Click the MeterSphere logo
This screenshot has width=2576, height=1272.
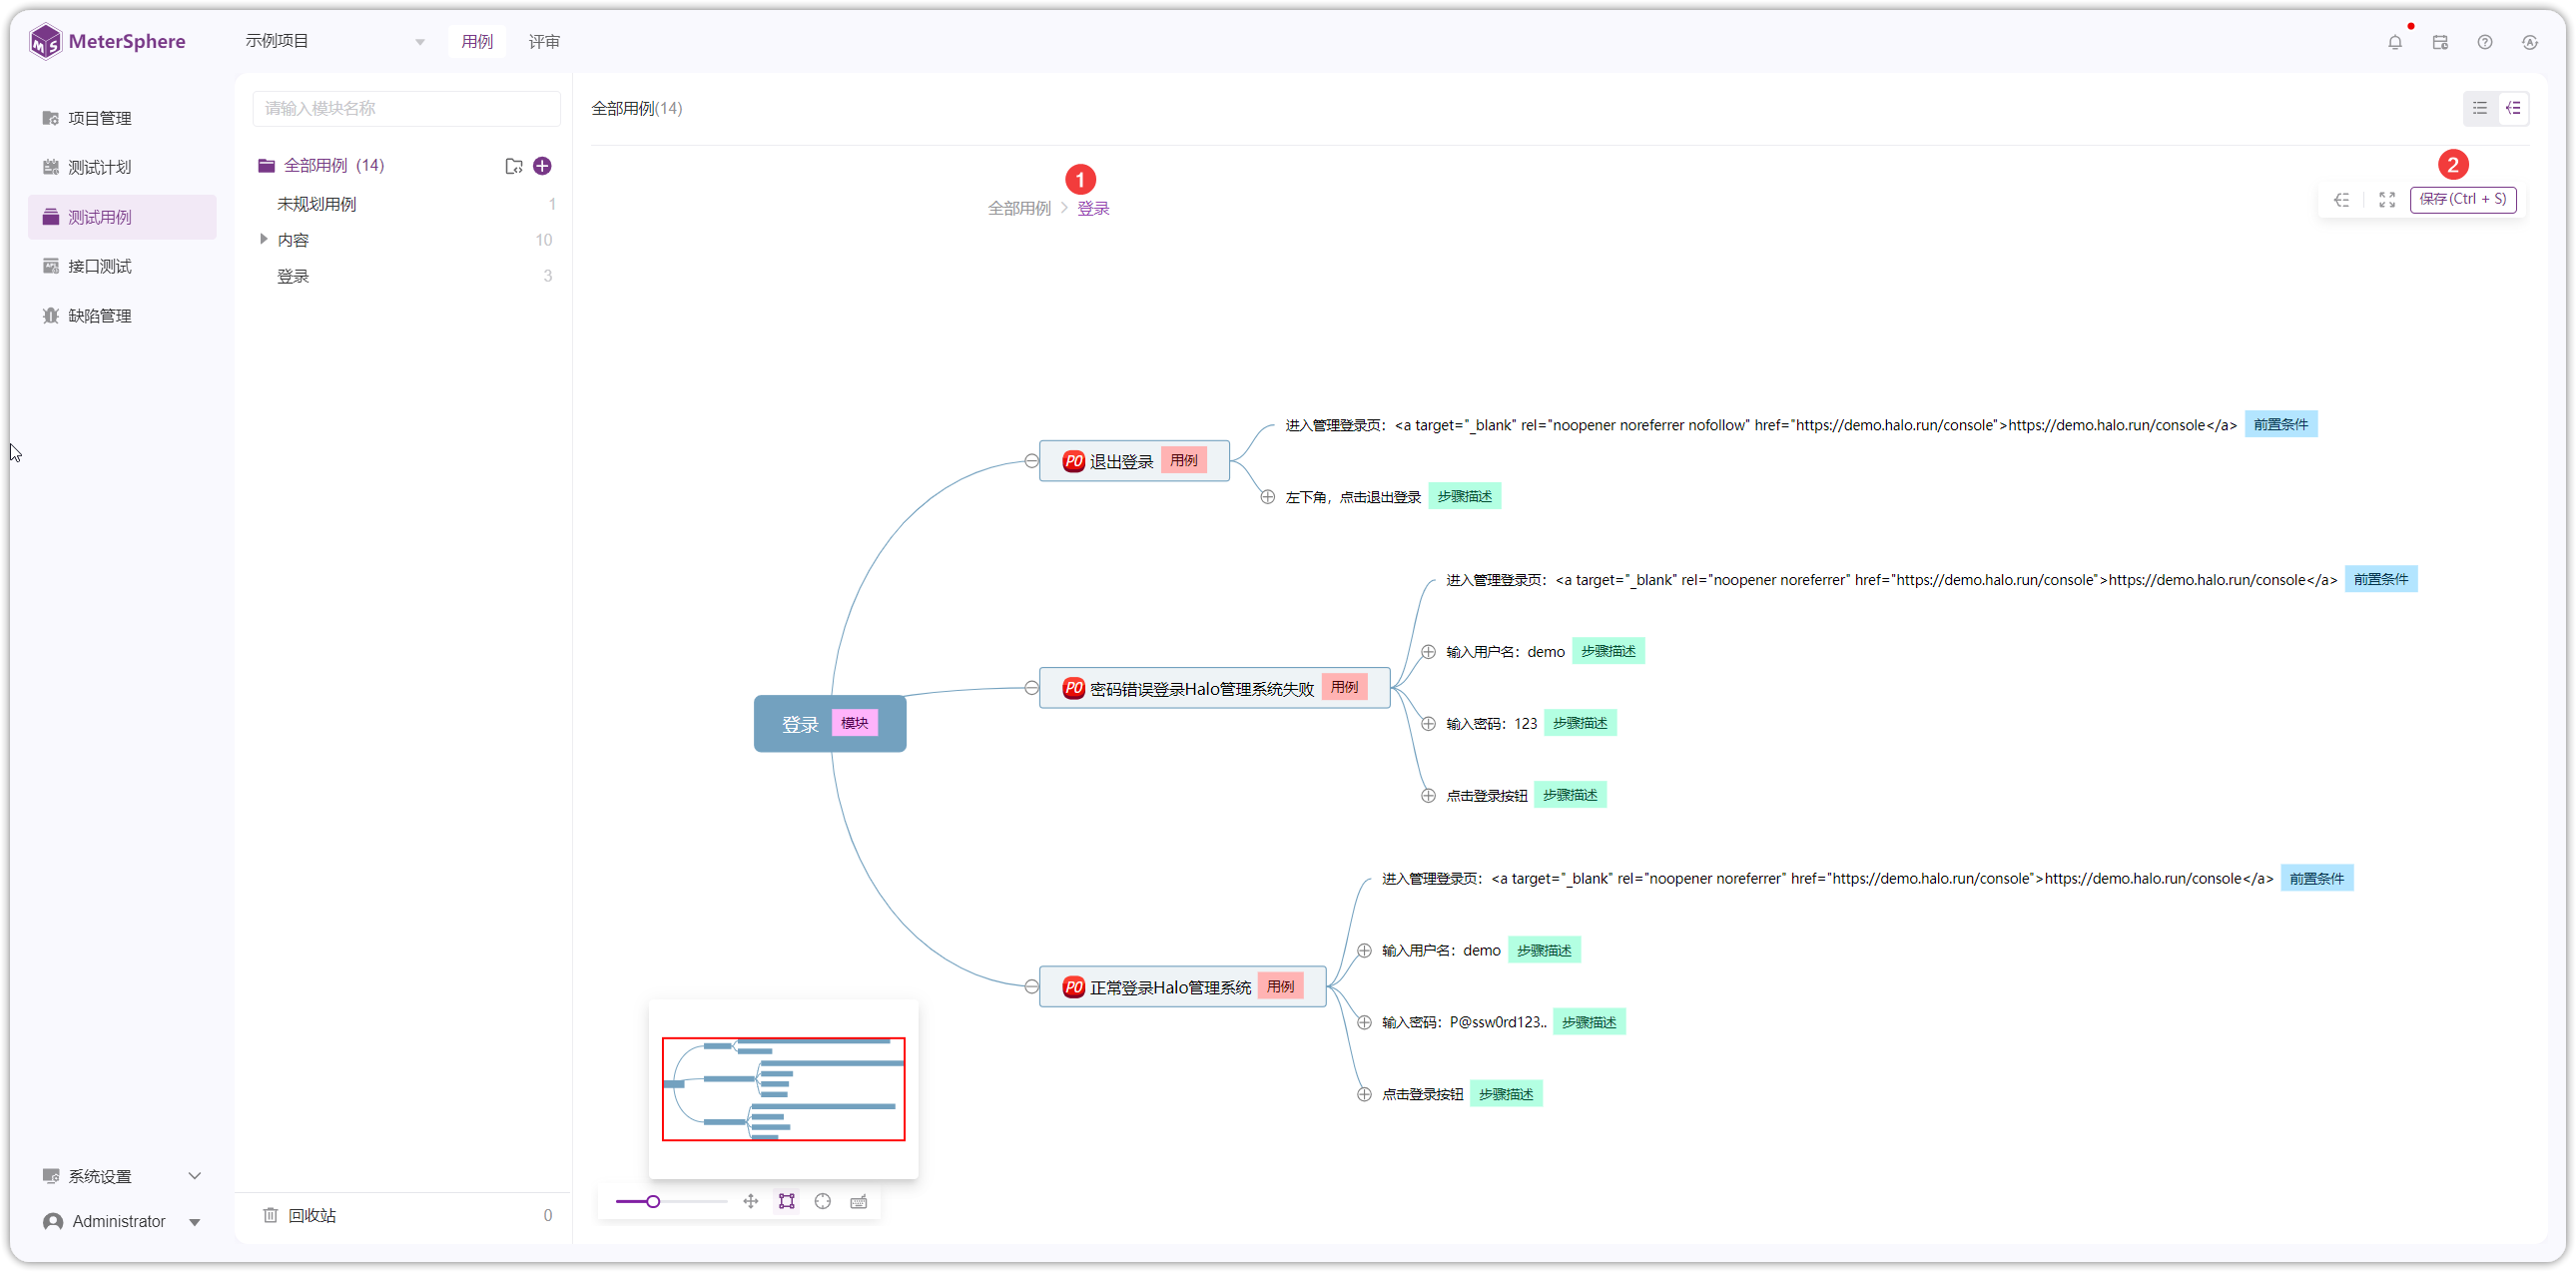point(108,42)
